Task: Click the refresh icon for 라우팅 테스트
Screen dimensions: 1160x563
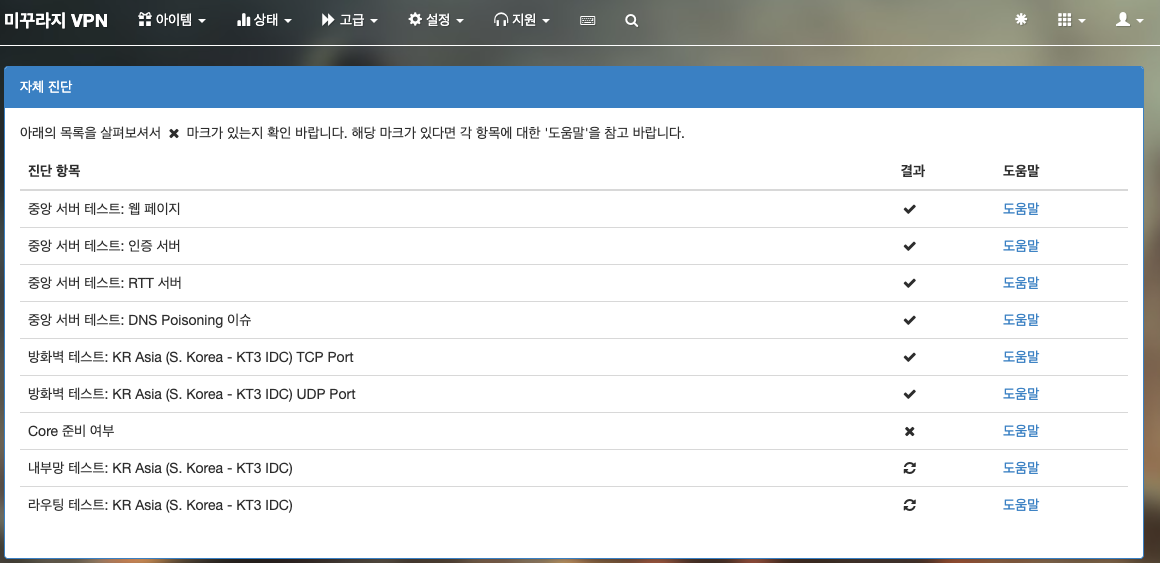Action: pyautogui.click(x=909, y=505)
